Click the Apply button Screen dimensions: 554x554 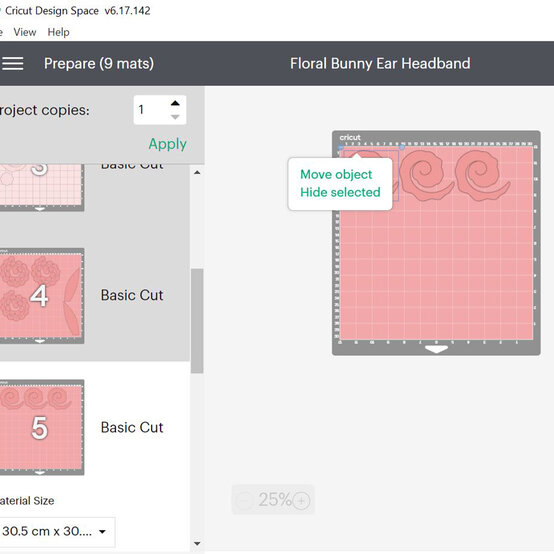167,144
